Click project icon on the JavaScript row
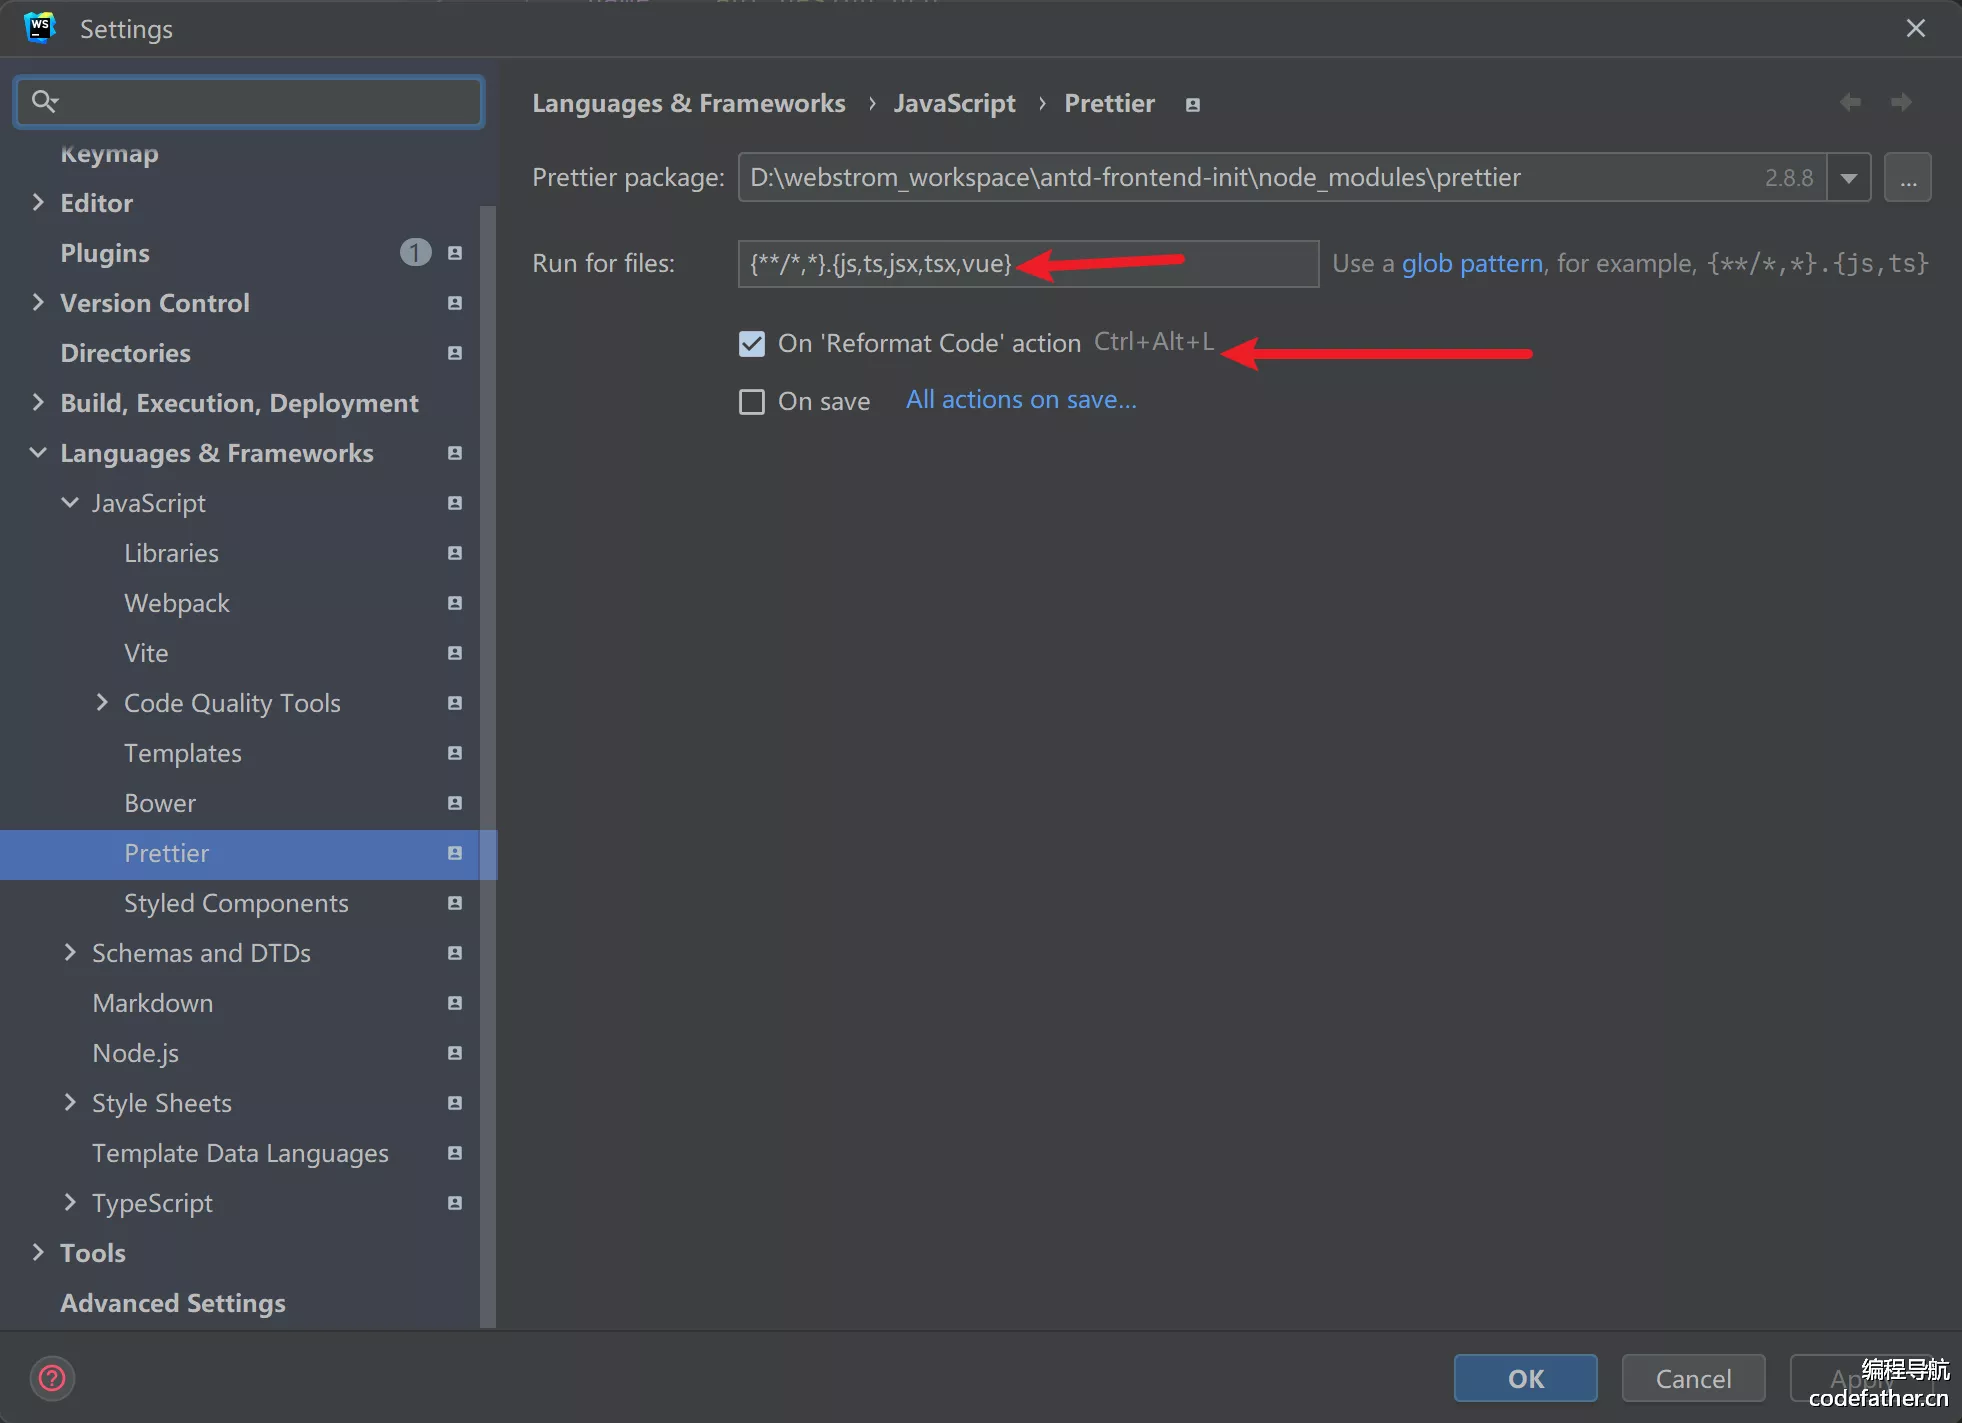Image resolution: width=1962 pixels, height=1423 pixels. click(455, 503)
